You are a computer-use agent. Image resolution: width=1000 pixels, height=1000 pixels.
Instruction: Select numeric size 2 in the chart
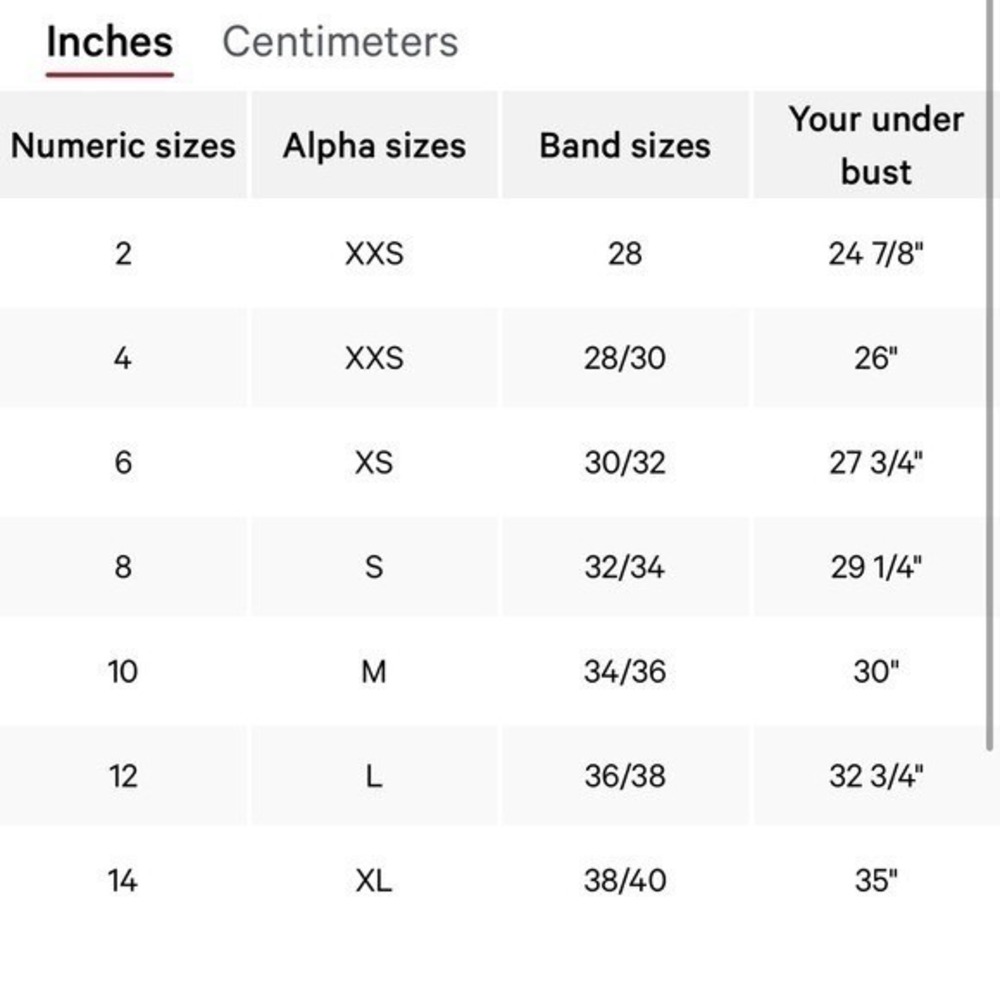click(x=123, y=255)
